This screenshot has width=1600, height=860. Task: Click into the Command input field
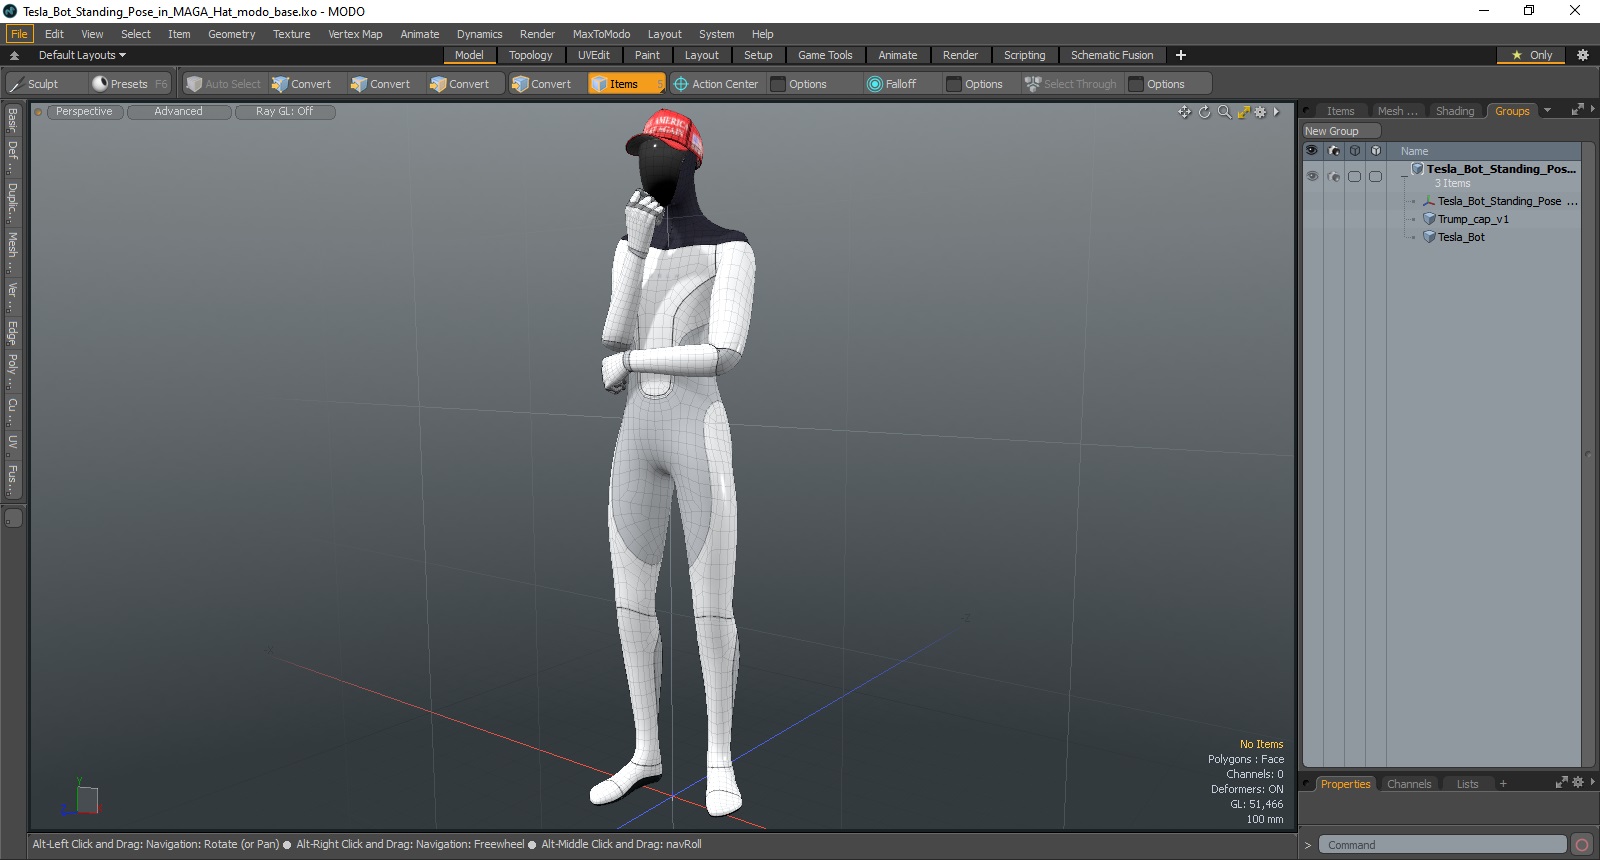[x=1442, y=845]
